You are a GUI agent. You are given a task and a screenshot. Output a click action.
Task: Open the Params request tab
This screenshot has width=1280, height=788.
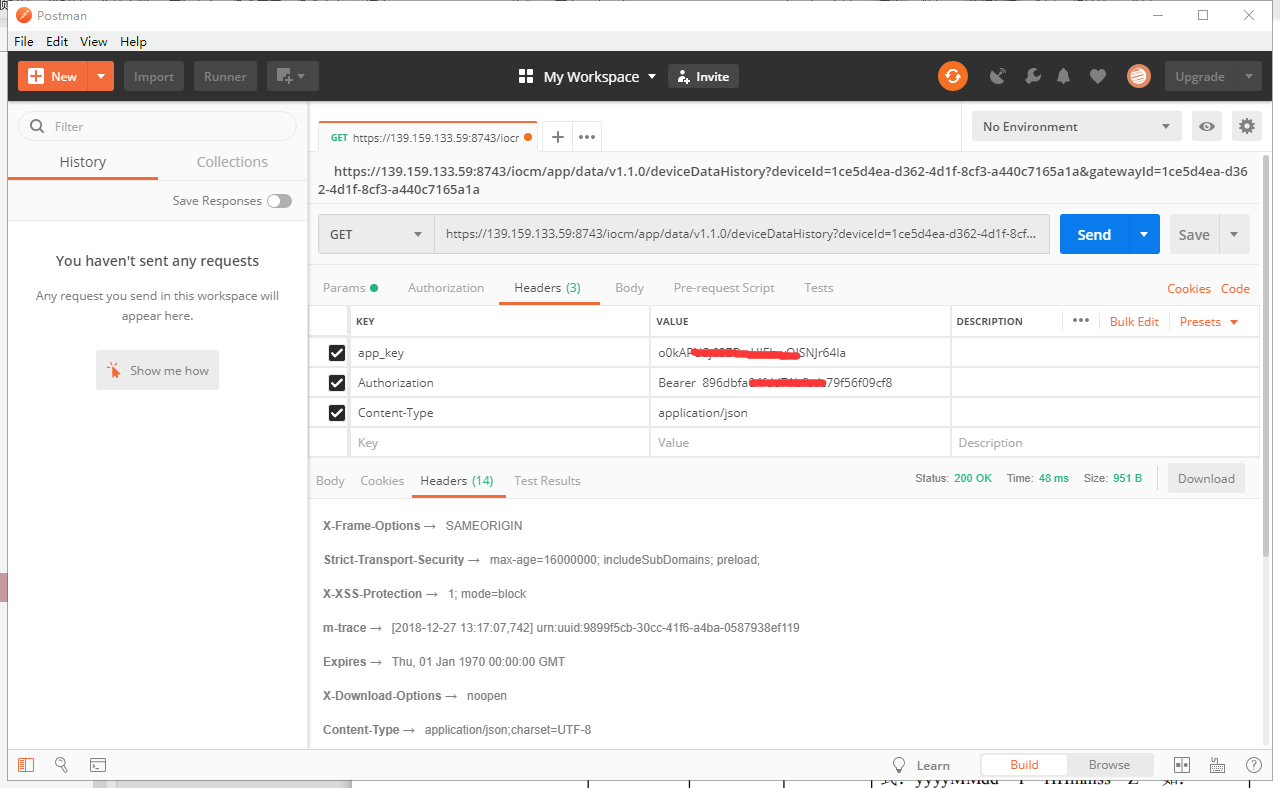[350, 287]
